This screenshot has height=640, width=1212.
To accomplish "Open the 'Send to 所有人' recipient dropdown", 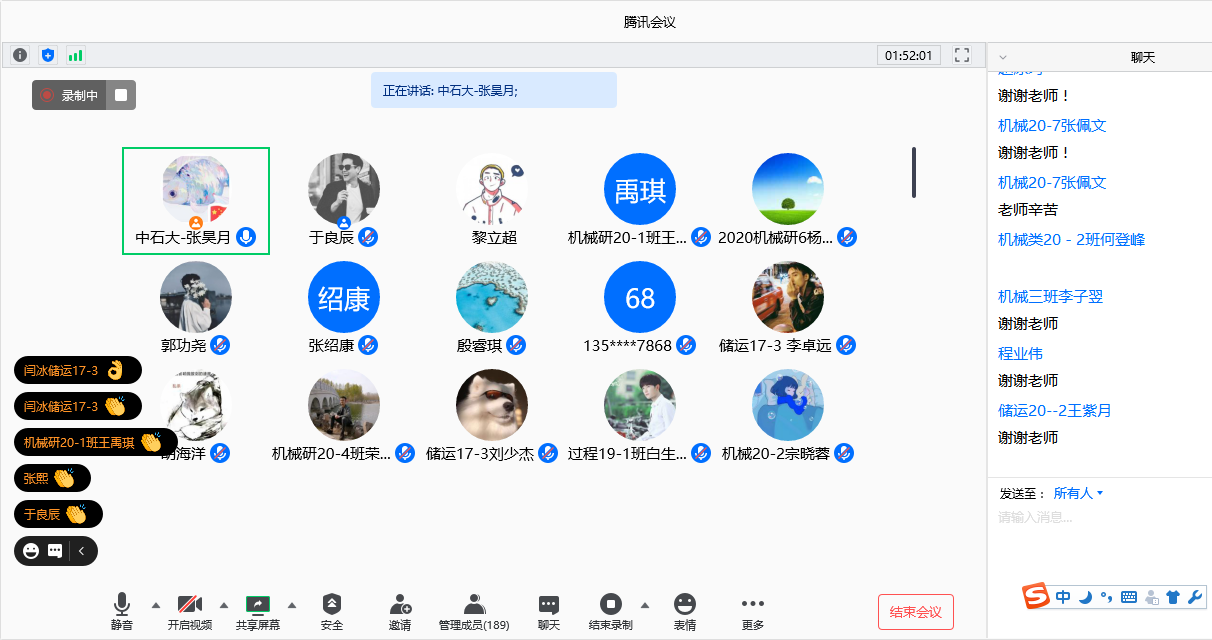I will pos(1078,493).
